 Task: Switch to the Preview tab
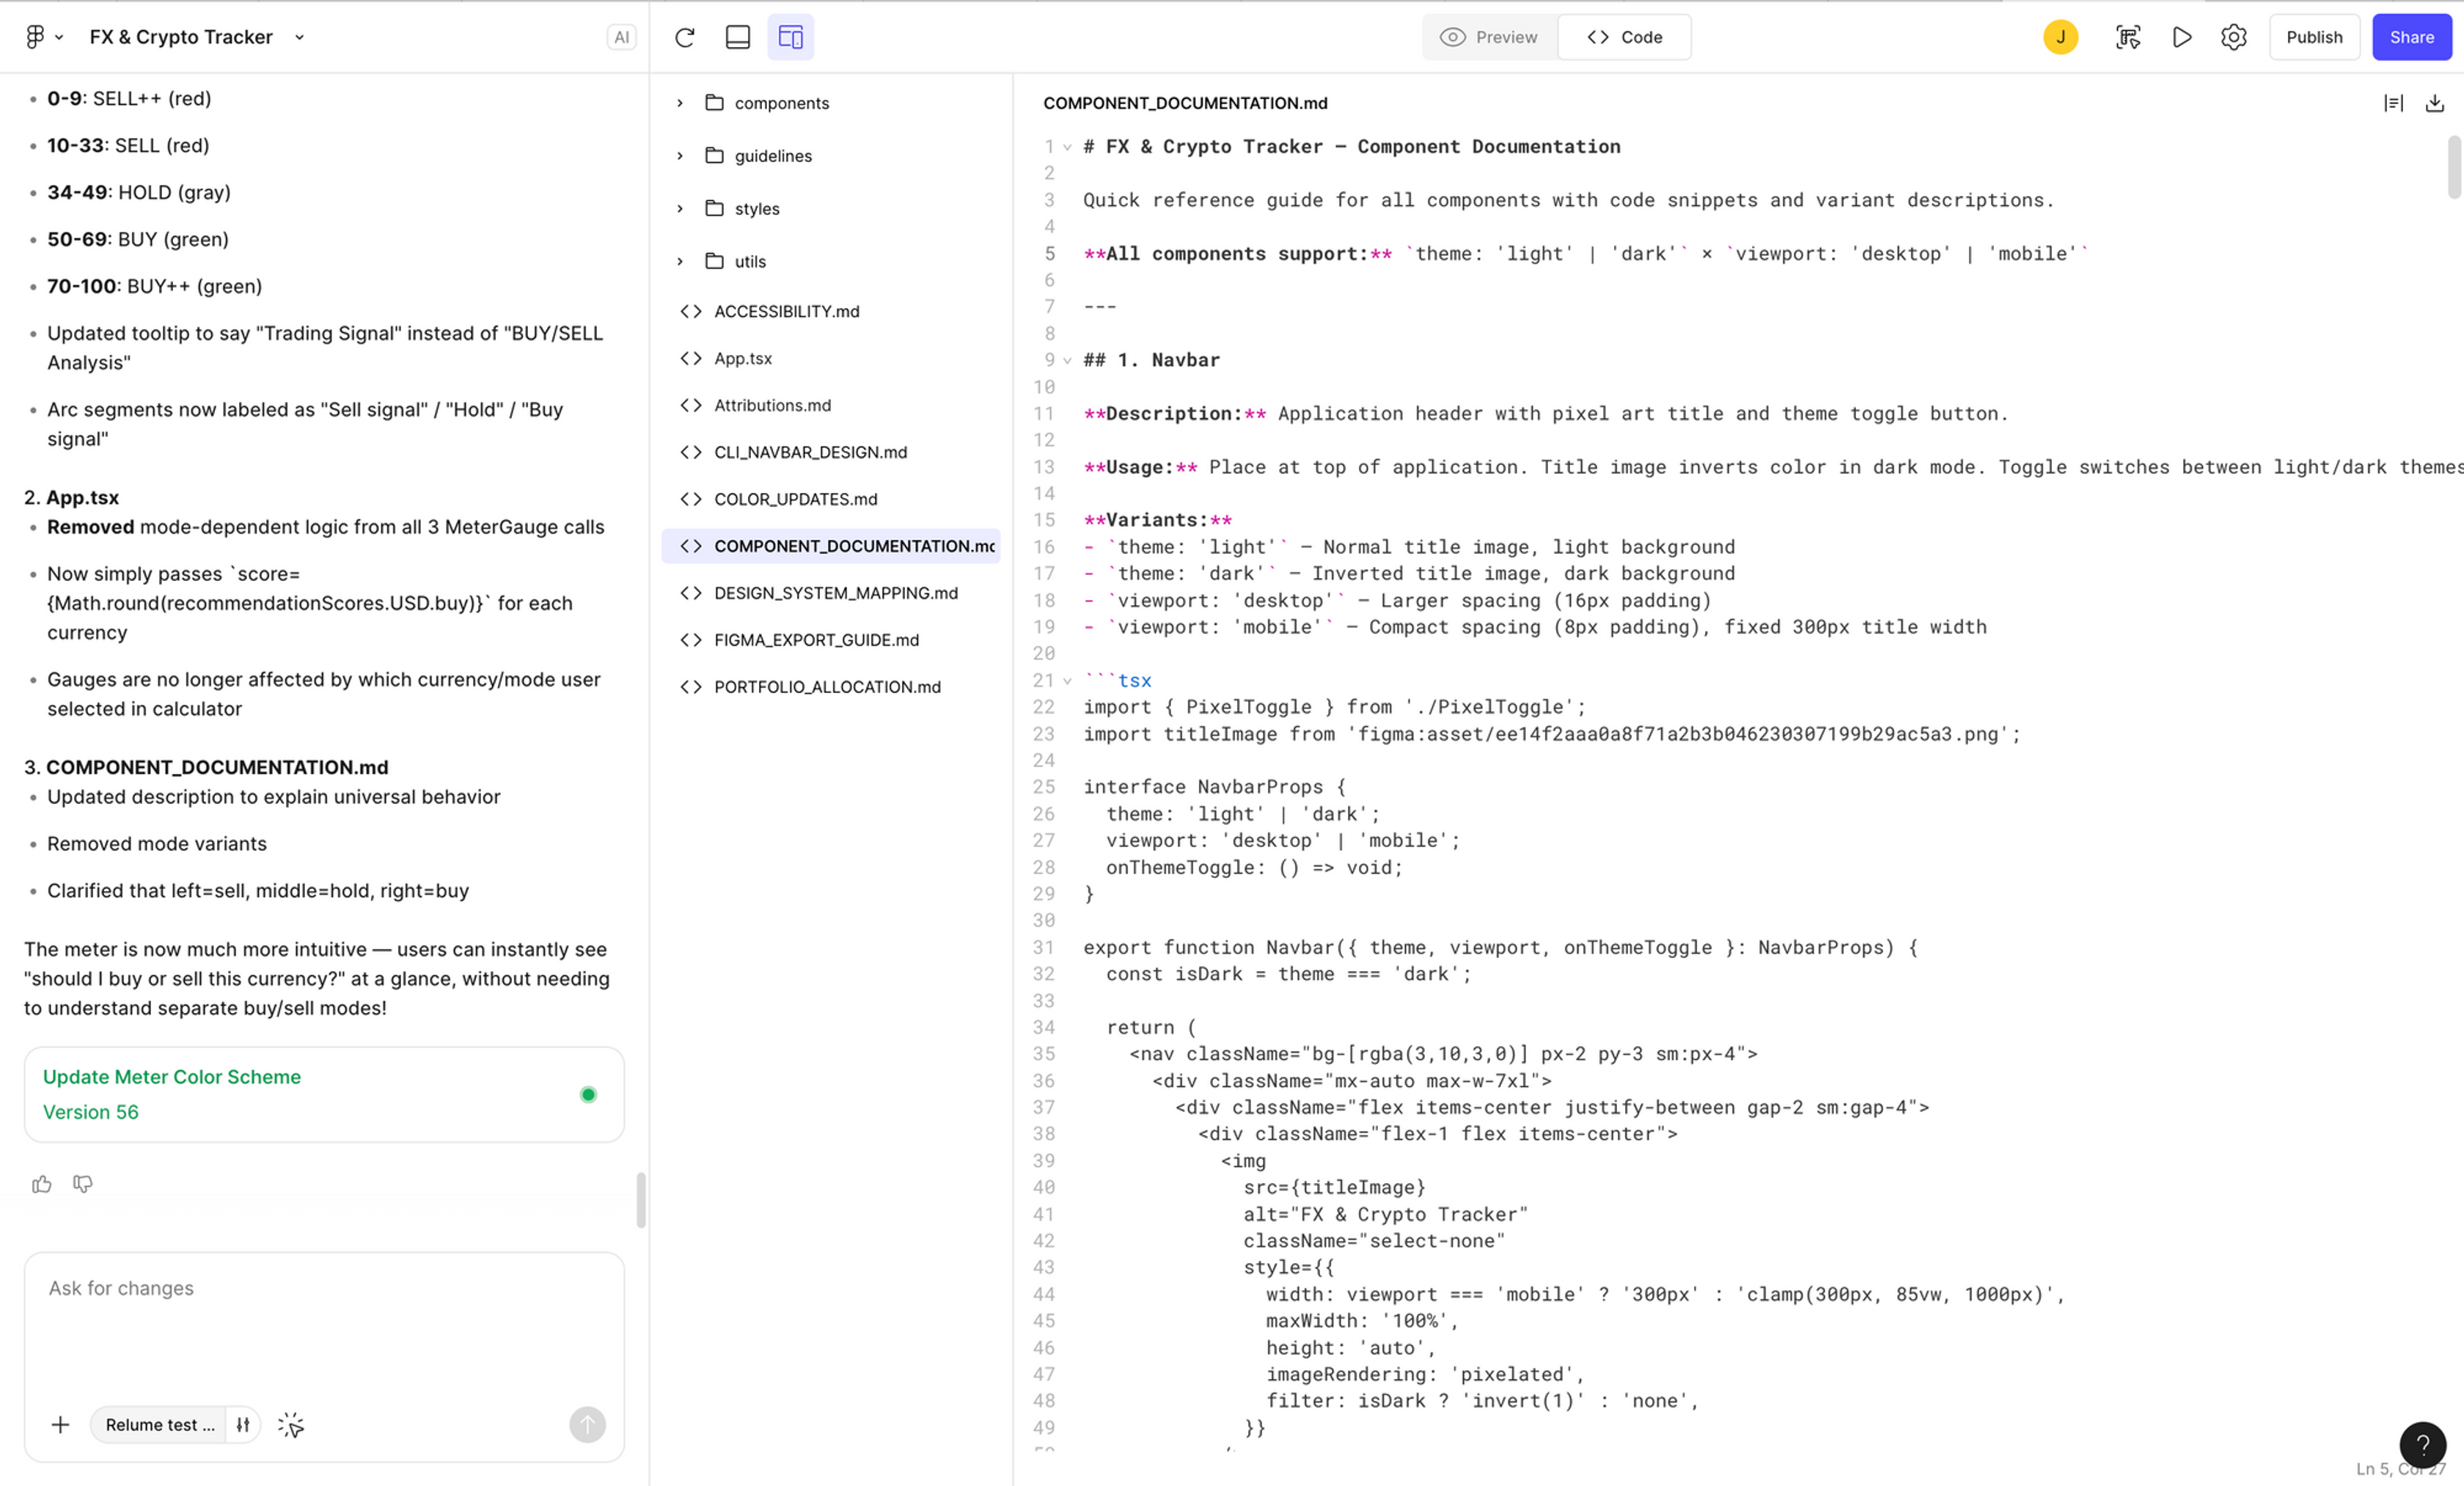pyautogui.click(x=1489, y=37)
